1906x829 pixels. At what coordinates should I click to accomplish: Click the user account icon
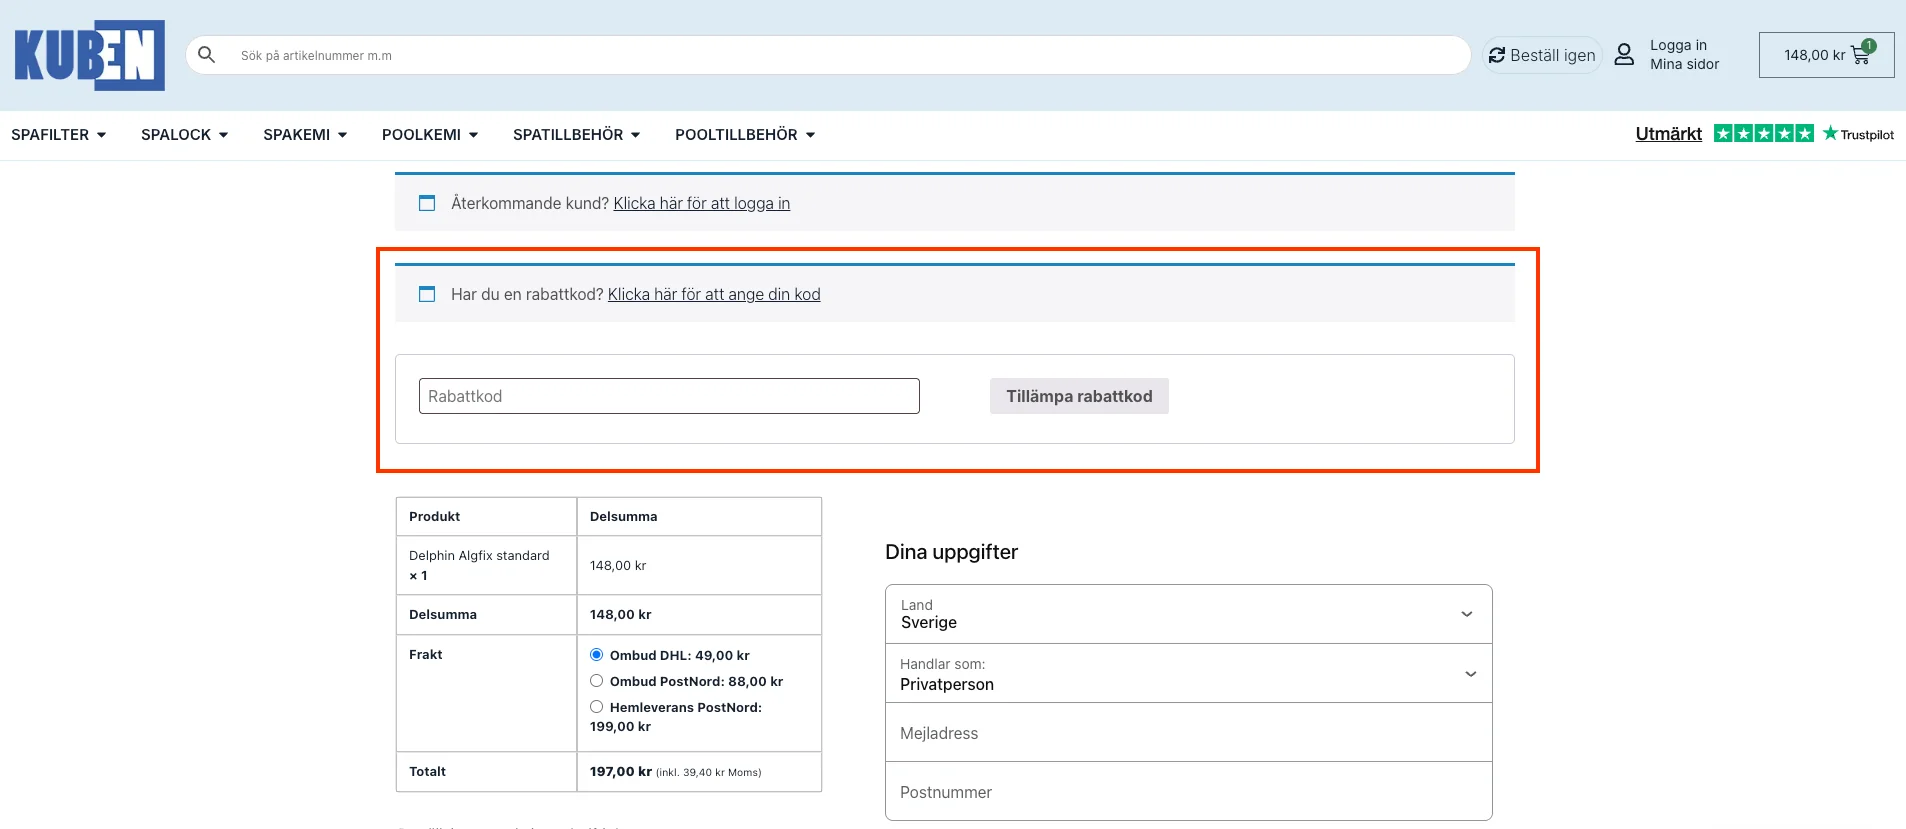pos(1624,55)
